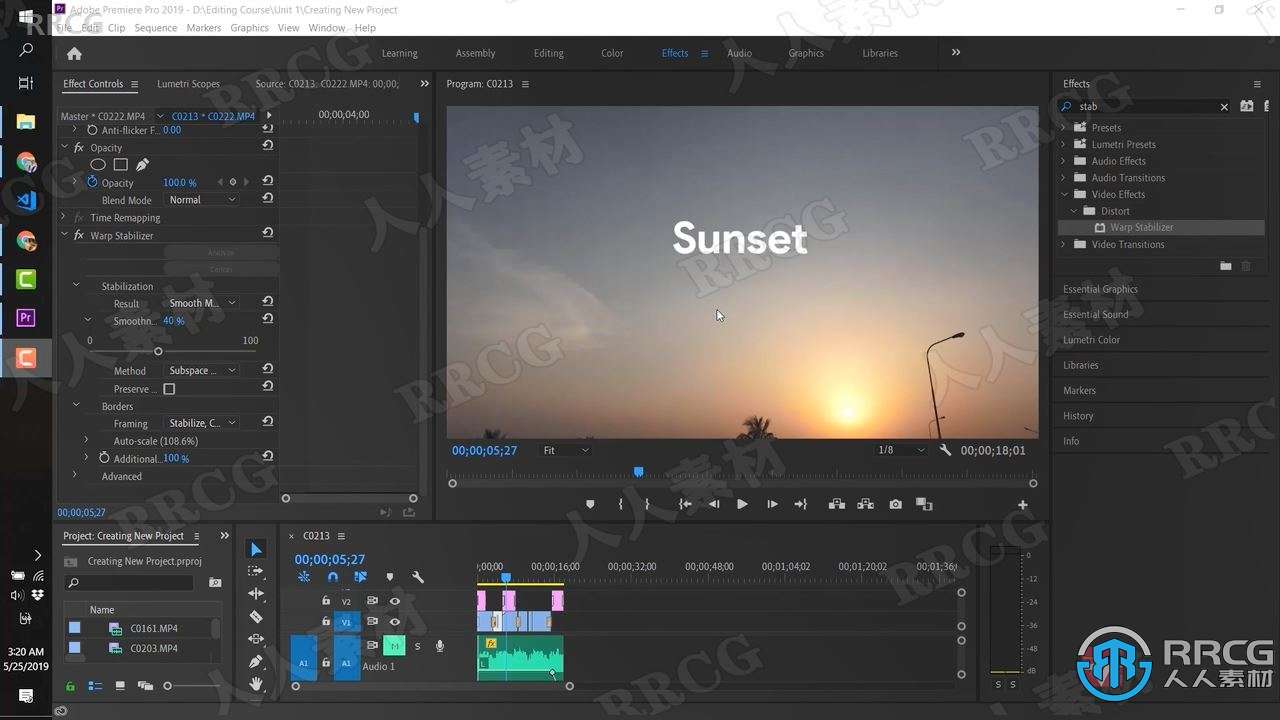Click the Home icon in workspace bar
Image resolution: width=1280 pixels, height=720 pixels.
(74, 54)
